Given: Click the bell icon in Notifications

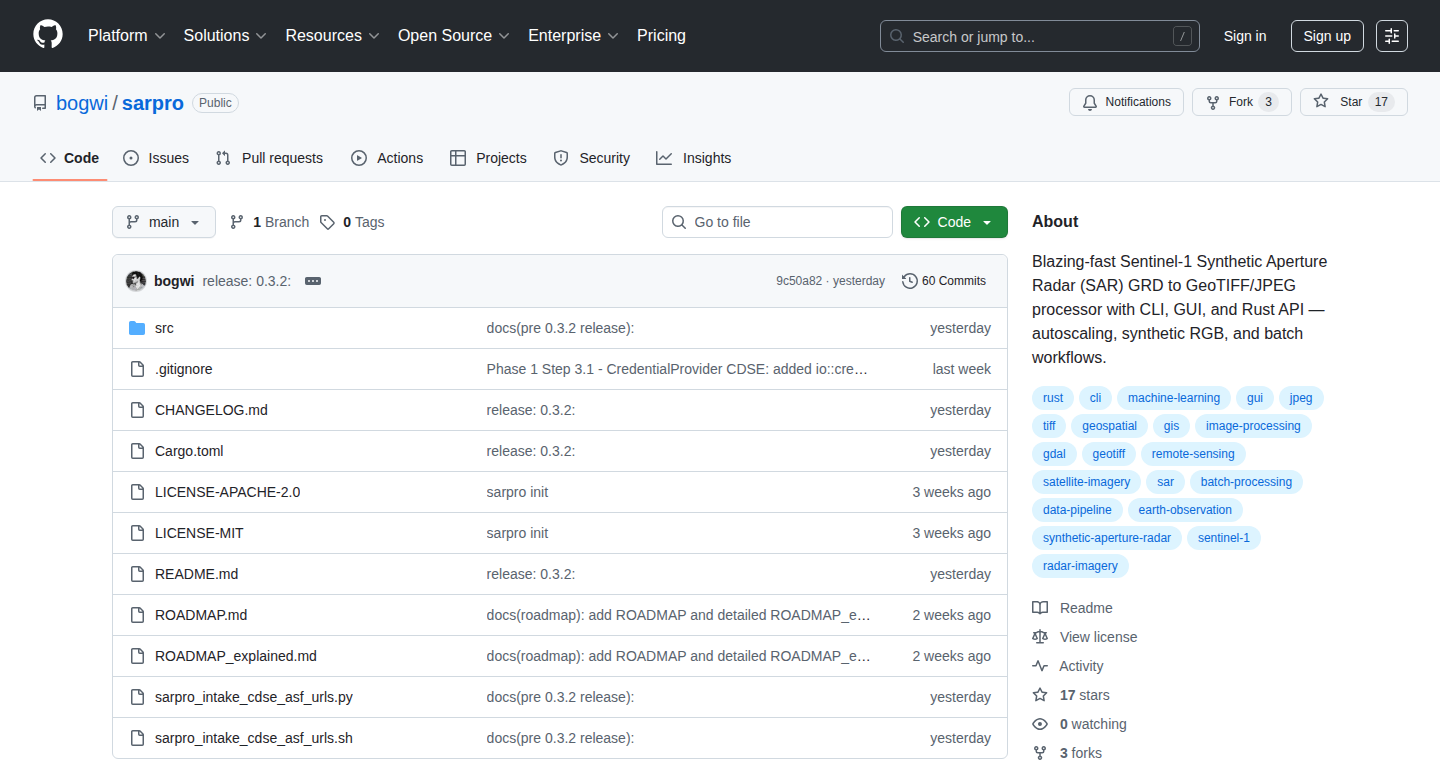Looking at the screenshot, I should [x=1090, y=102].
